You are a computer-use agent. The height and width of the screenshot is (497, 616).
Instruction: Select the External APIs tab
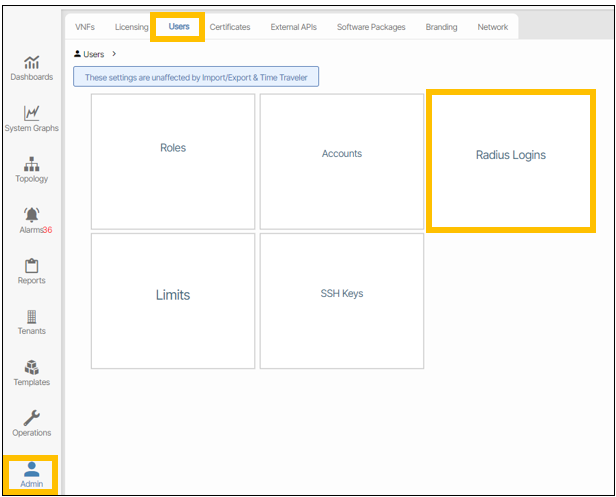click(293, 27)
